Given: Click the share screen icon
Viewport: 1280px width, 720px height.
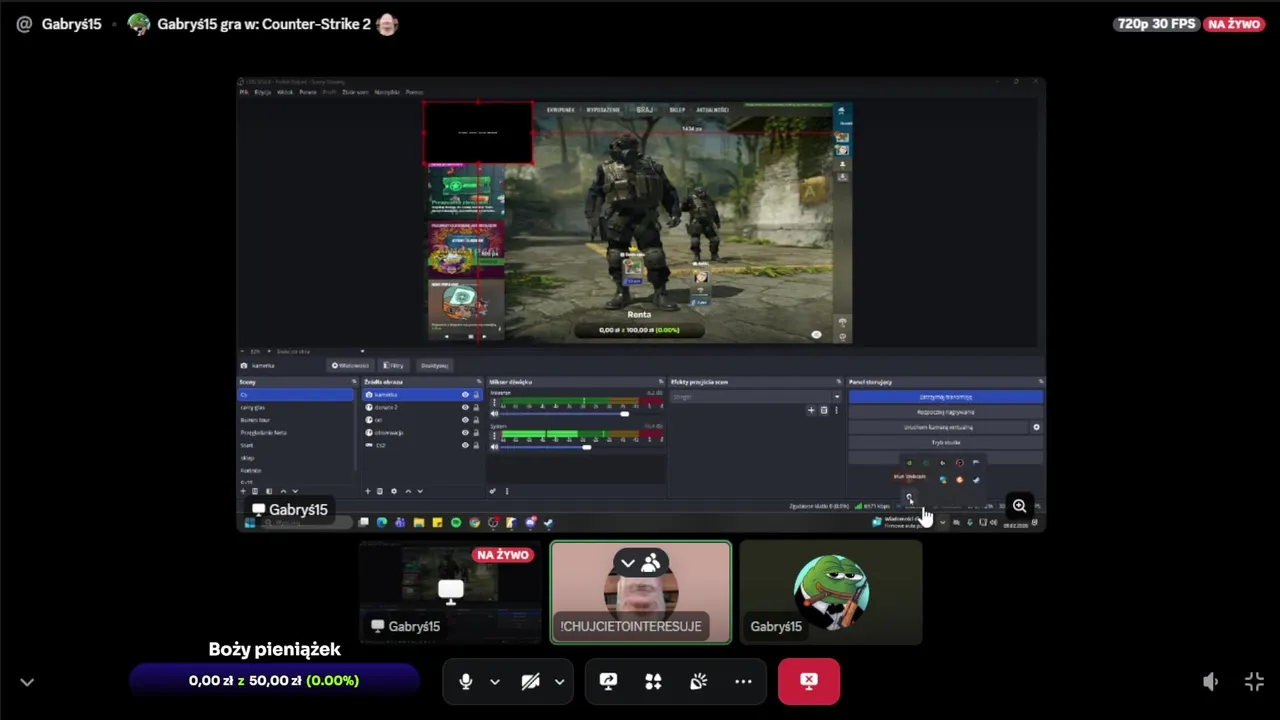Looking at the screenshot, I should click(x=608, y=681).
